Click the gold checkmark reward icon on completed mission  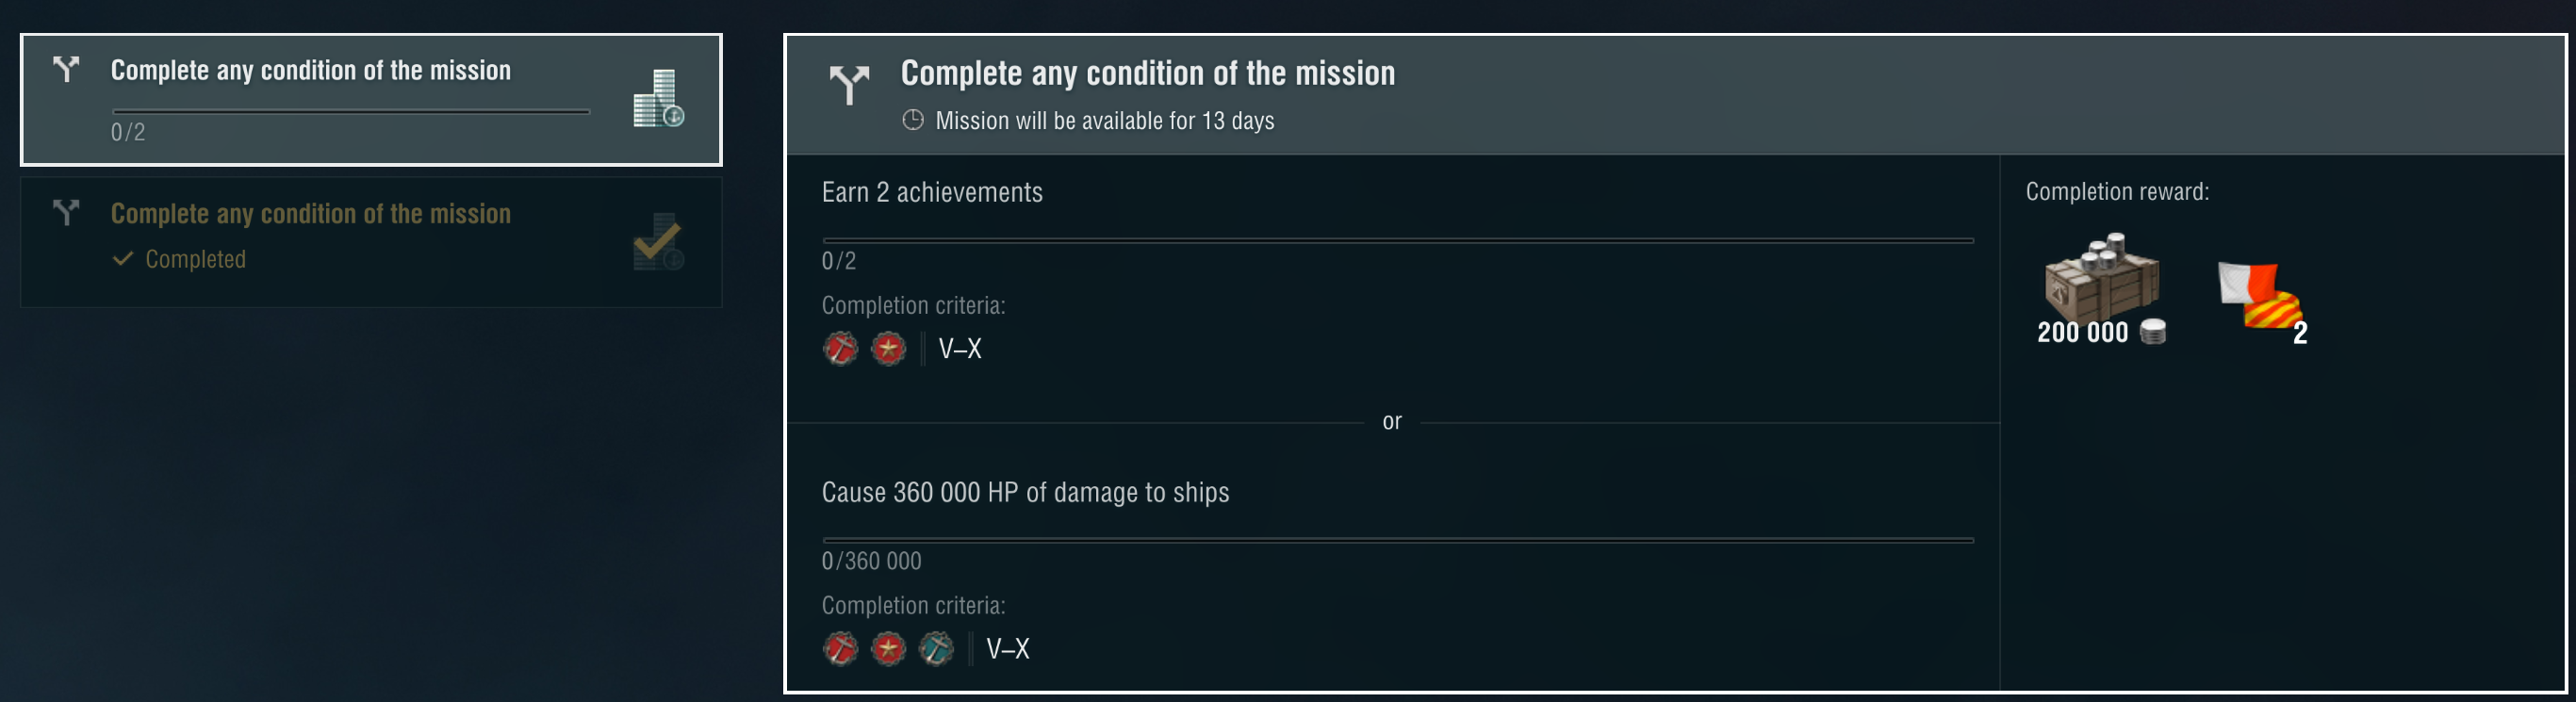click(658, 242)
